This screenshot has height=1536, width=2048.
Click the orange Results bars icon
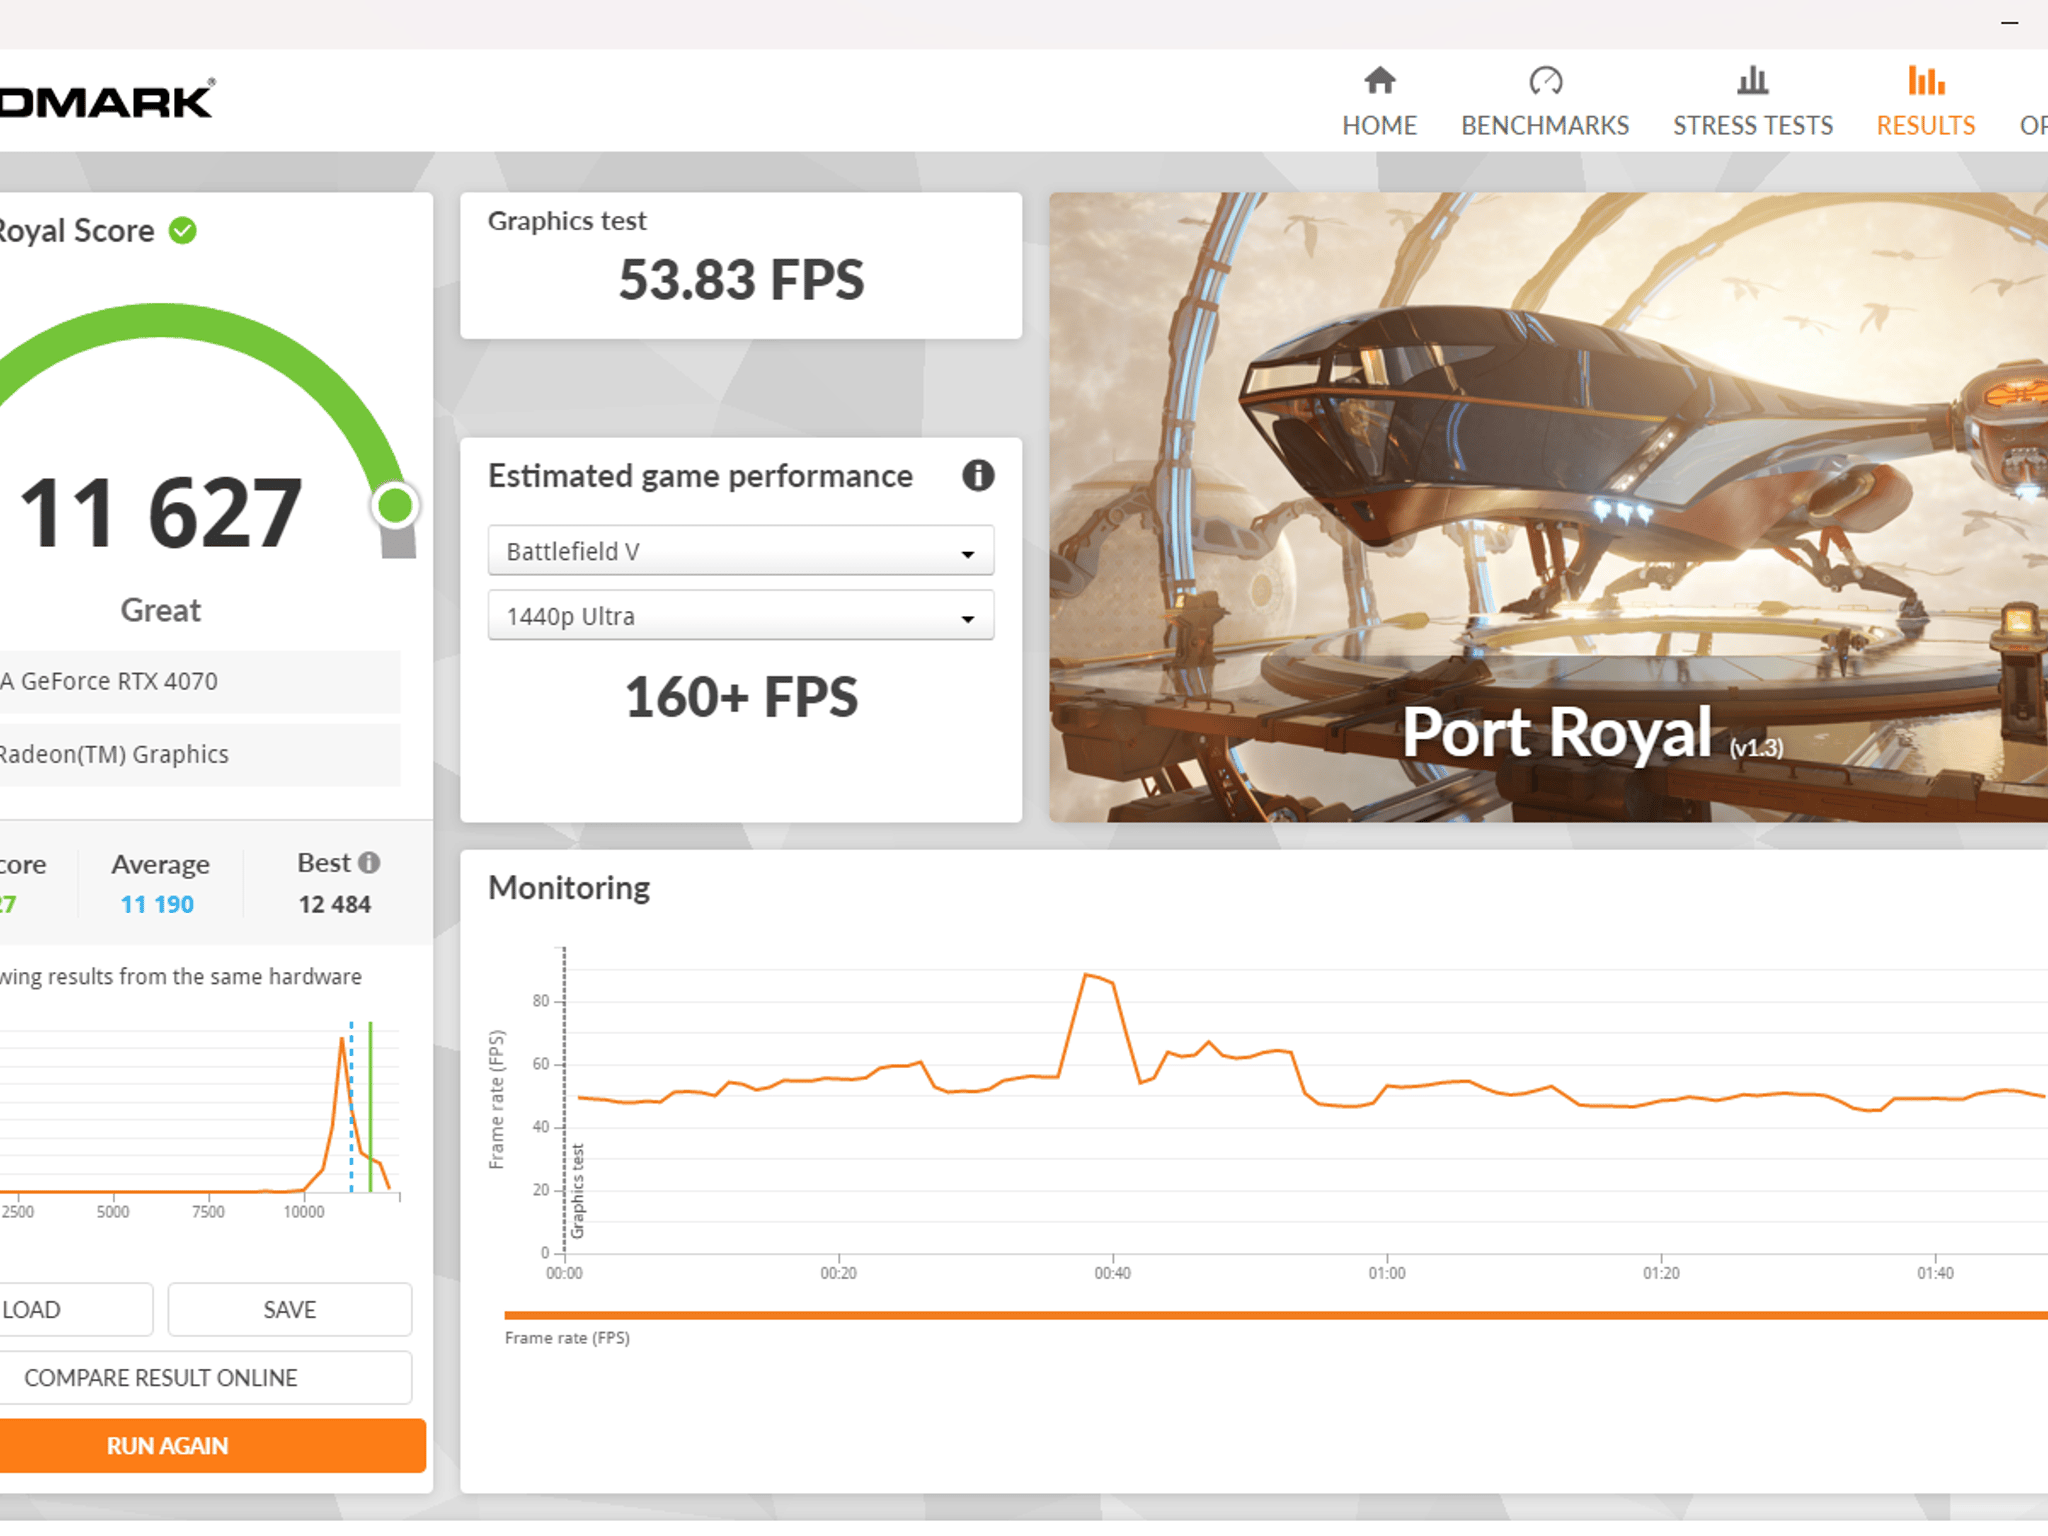tap(1926, 80)
